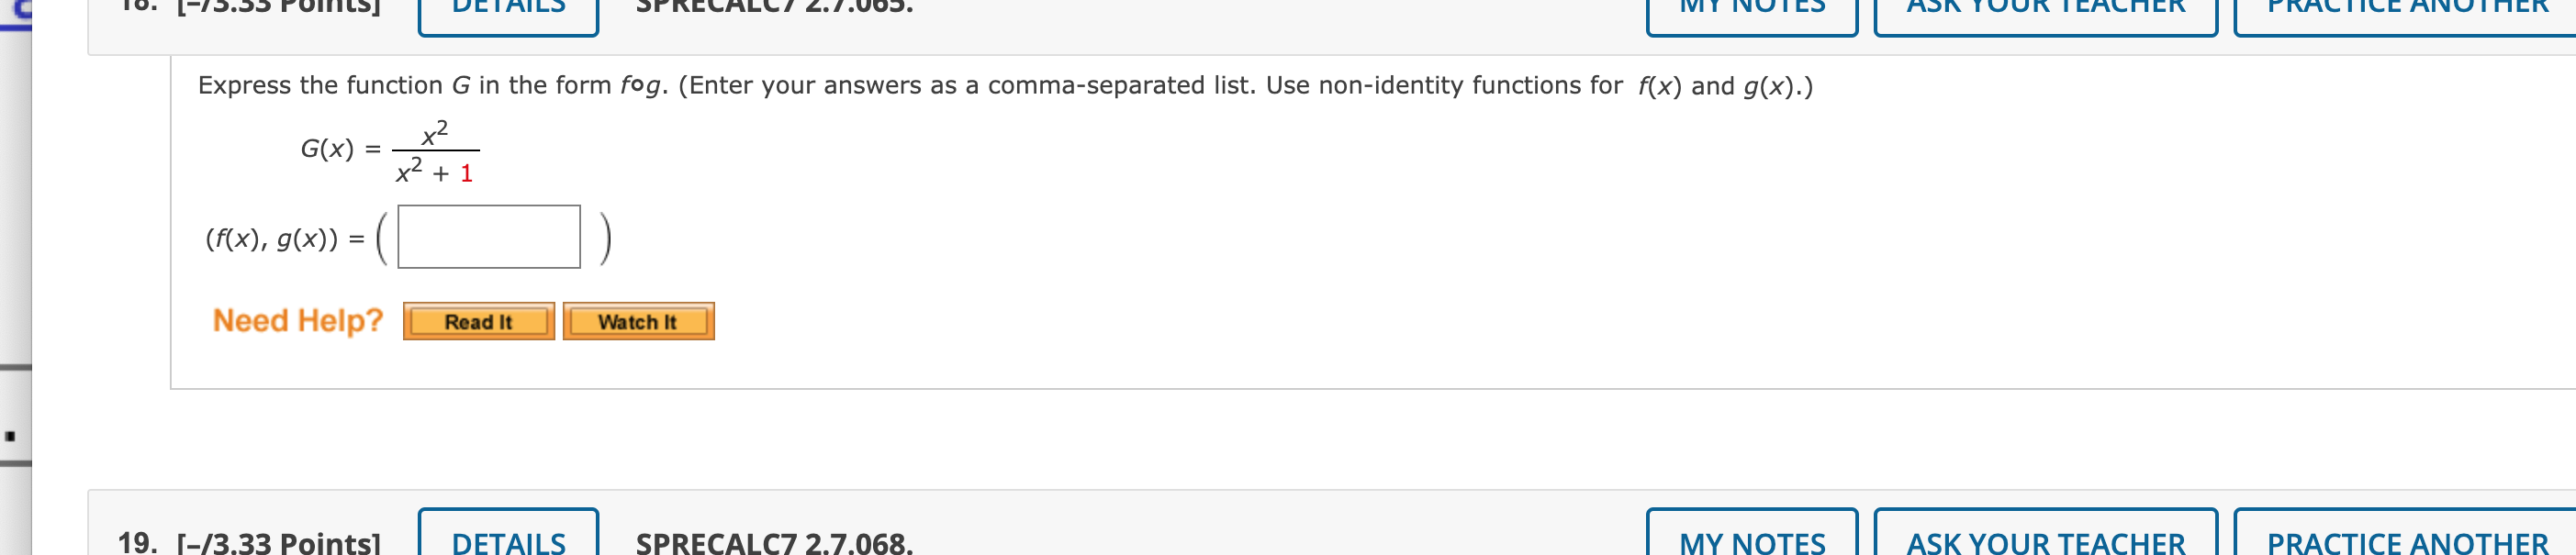Image resolution: width=2576 pixels, height=555 pixels.
Task: Click the question 19 points label
Action: (279, 542)
